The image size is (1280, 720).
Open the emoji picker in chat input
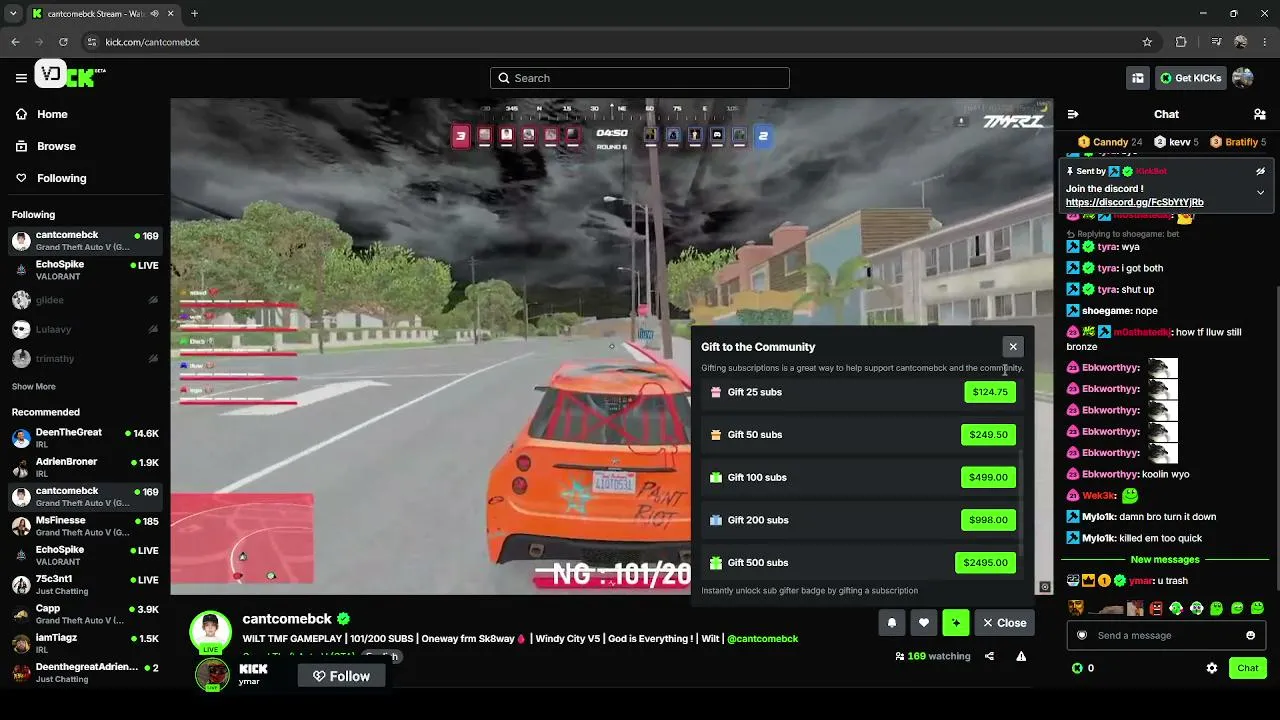1250,635
